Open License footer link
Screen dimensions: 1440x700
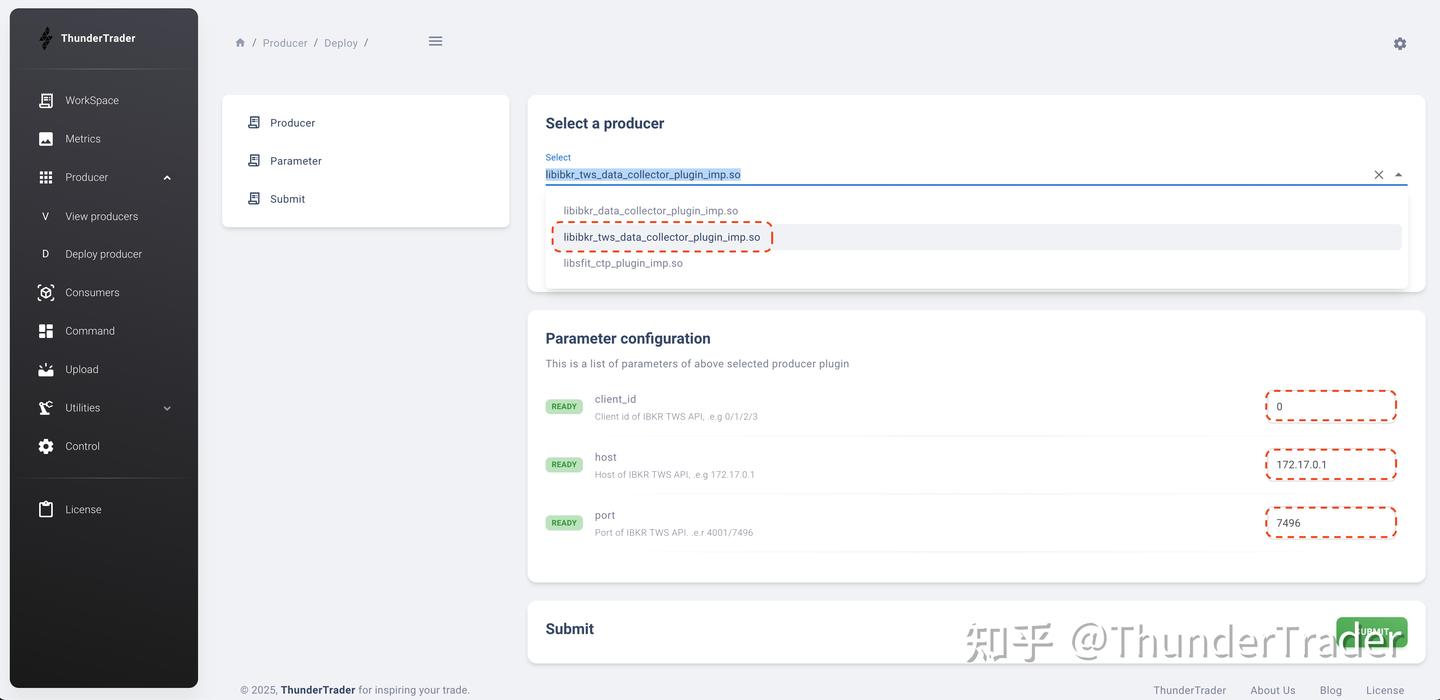coord(1385,690)
